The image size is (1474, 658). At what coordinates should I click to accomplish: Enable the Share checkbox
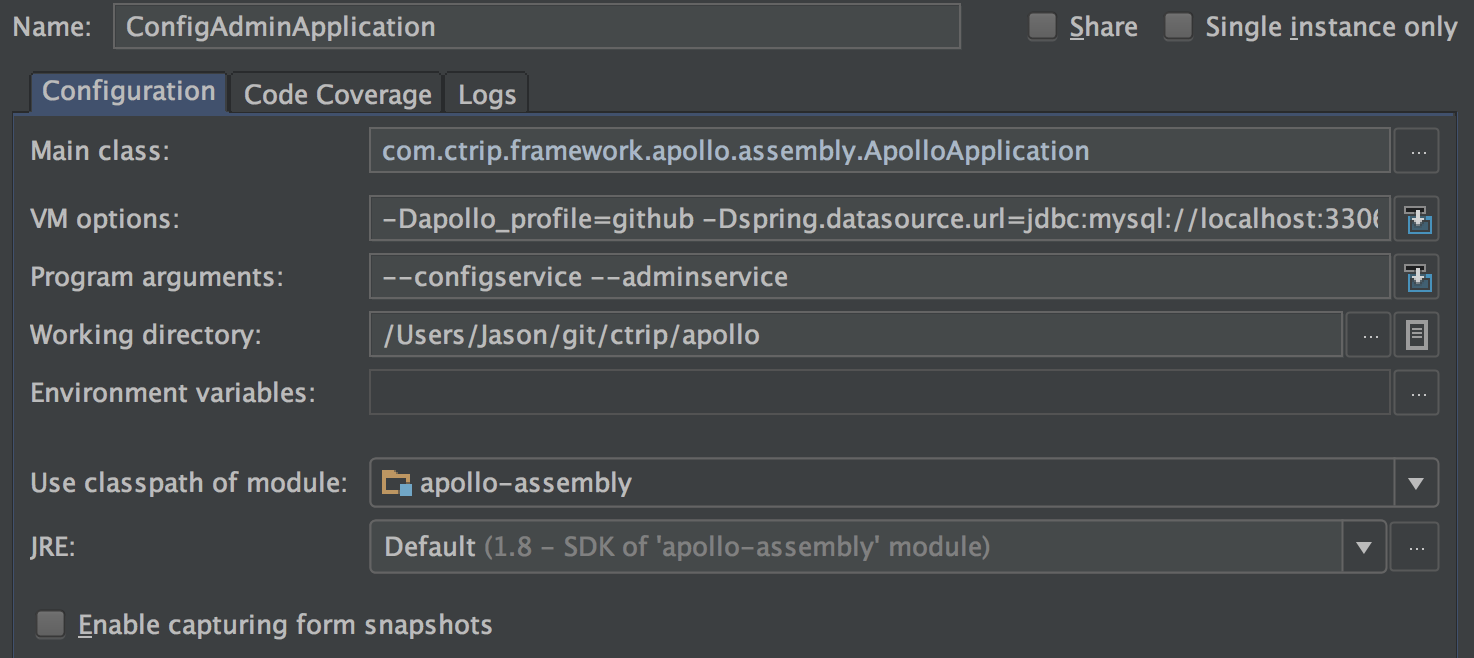1041,27
